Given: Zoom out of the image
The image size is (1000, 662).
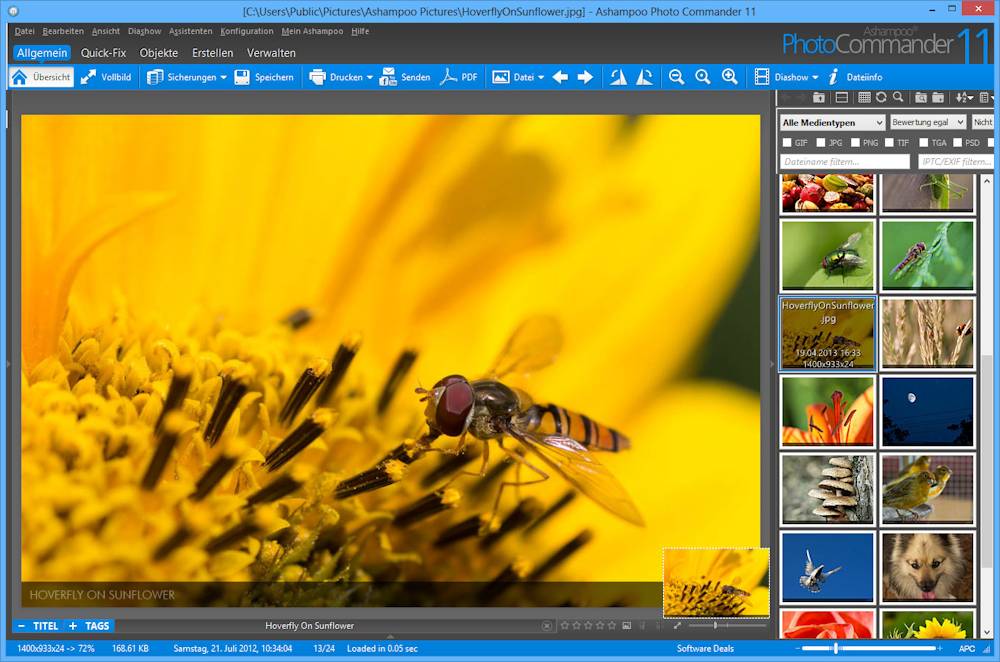Looking at the screenshot, I should click(677, 77).
